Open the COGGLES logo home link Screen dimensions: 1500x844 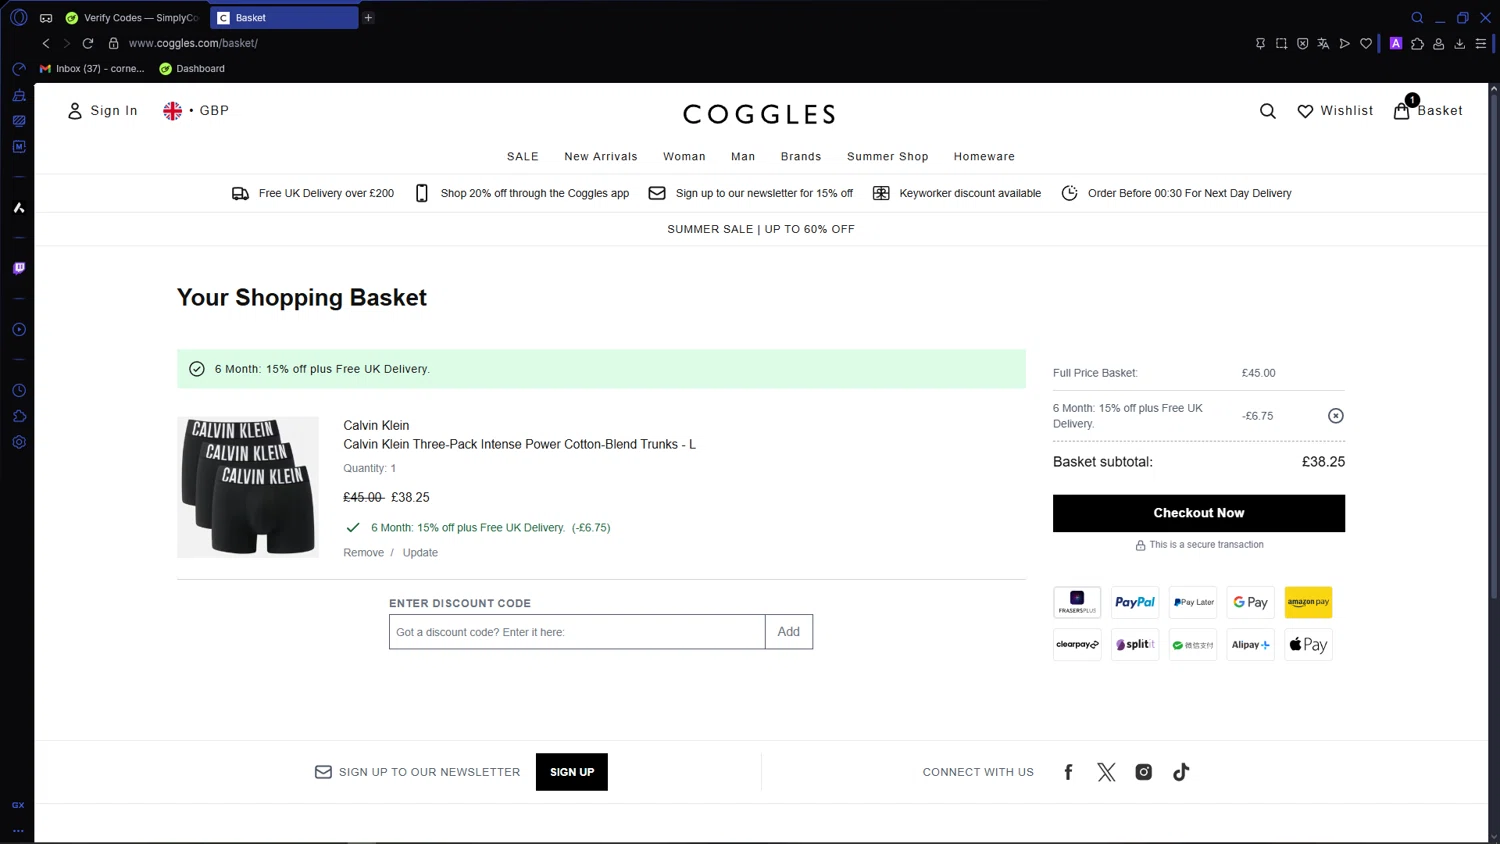tap(760, 114)
